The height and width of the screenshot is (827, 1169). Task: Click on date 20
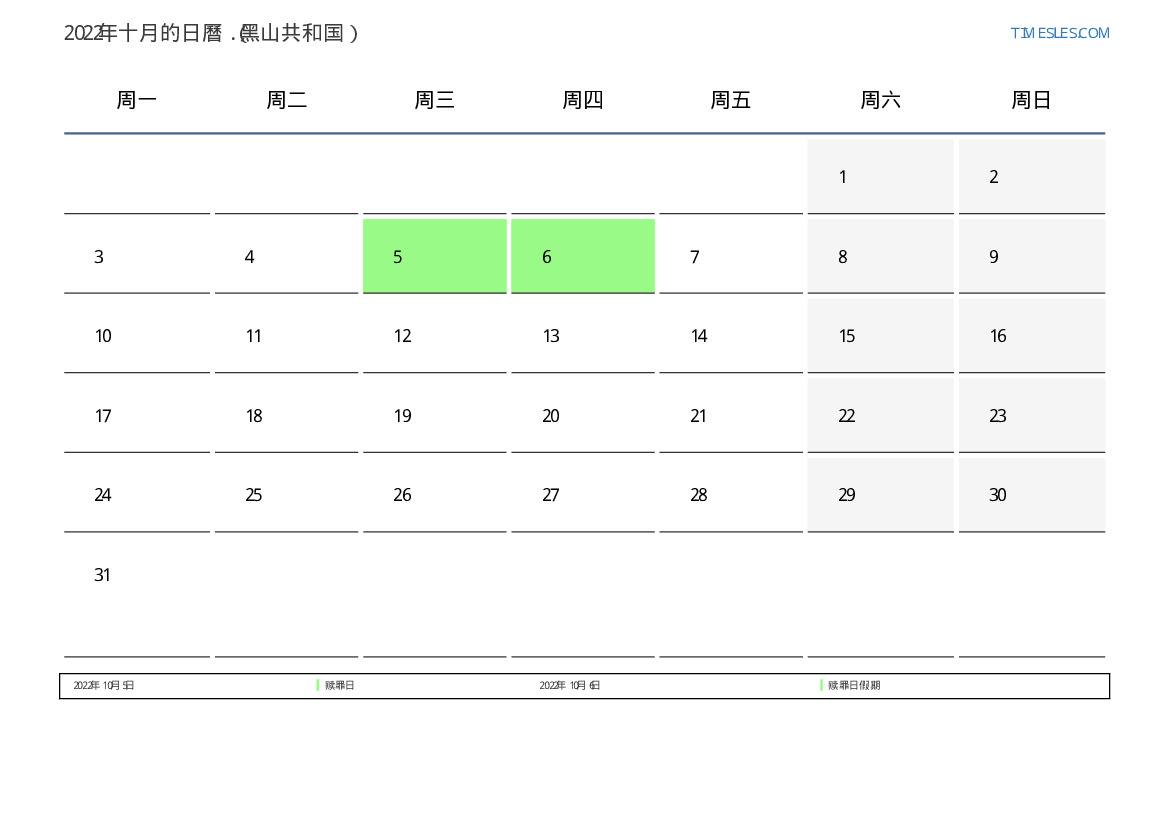pos(551,416)
